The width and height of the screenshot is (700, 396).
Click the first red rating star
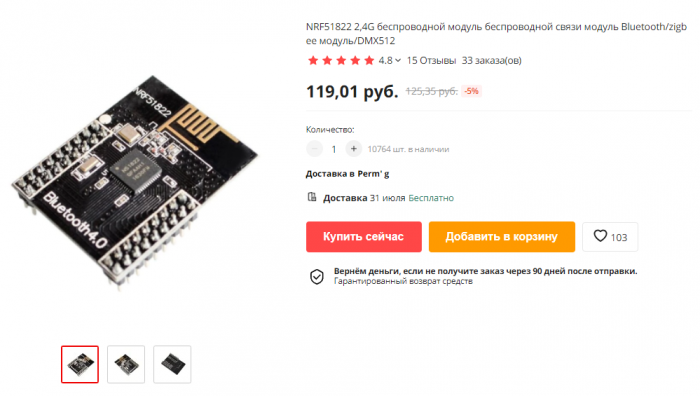tap(313, 60)
